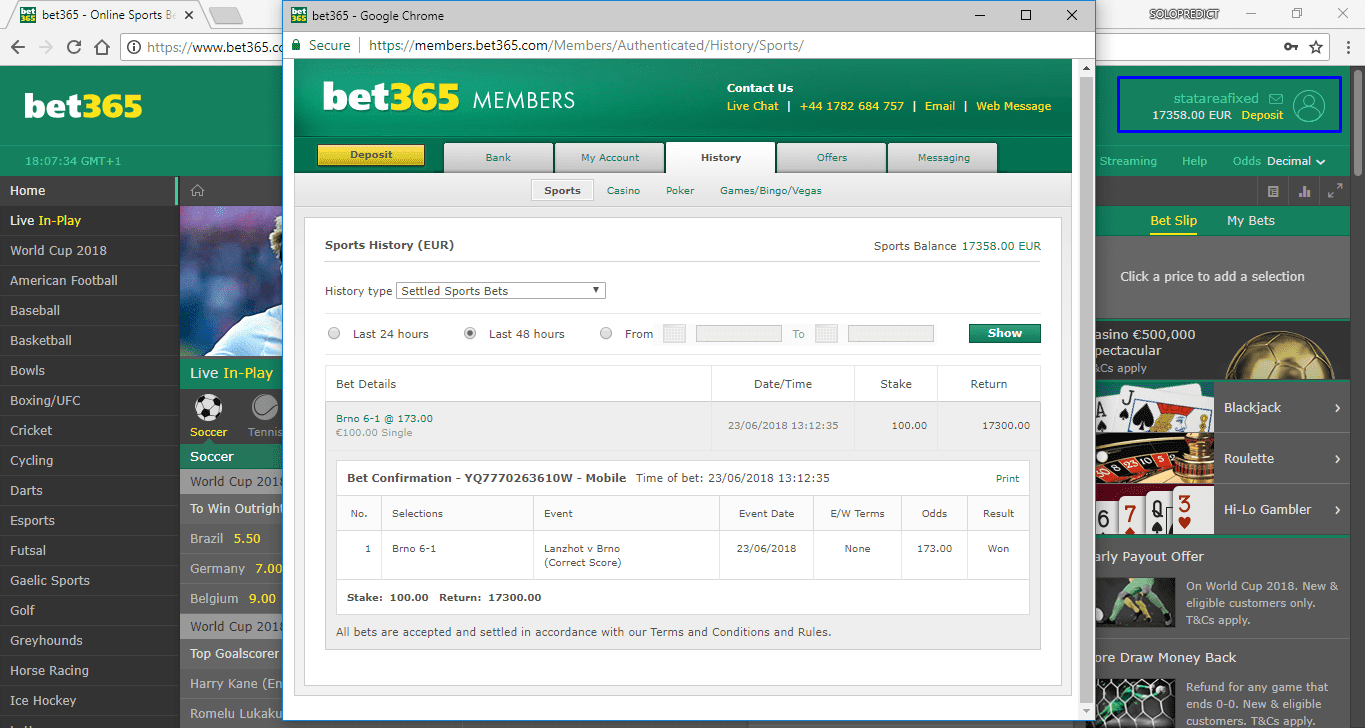The width and height of the screenshot is (1365, 728).
Task: Open Offers tab
Action: pyautogui.click(x=831, y=158)
